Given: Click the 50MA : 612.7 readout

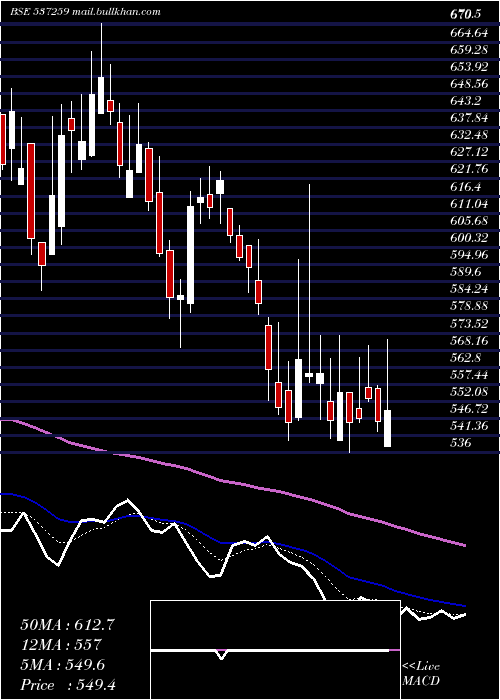Looking at the screenshot, I should tap(67, 625).
